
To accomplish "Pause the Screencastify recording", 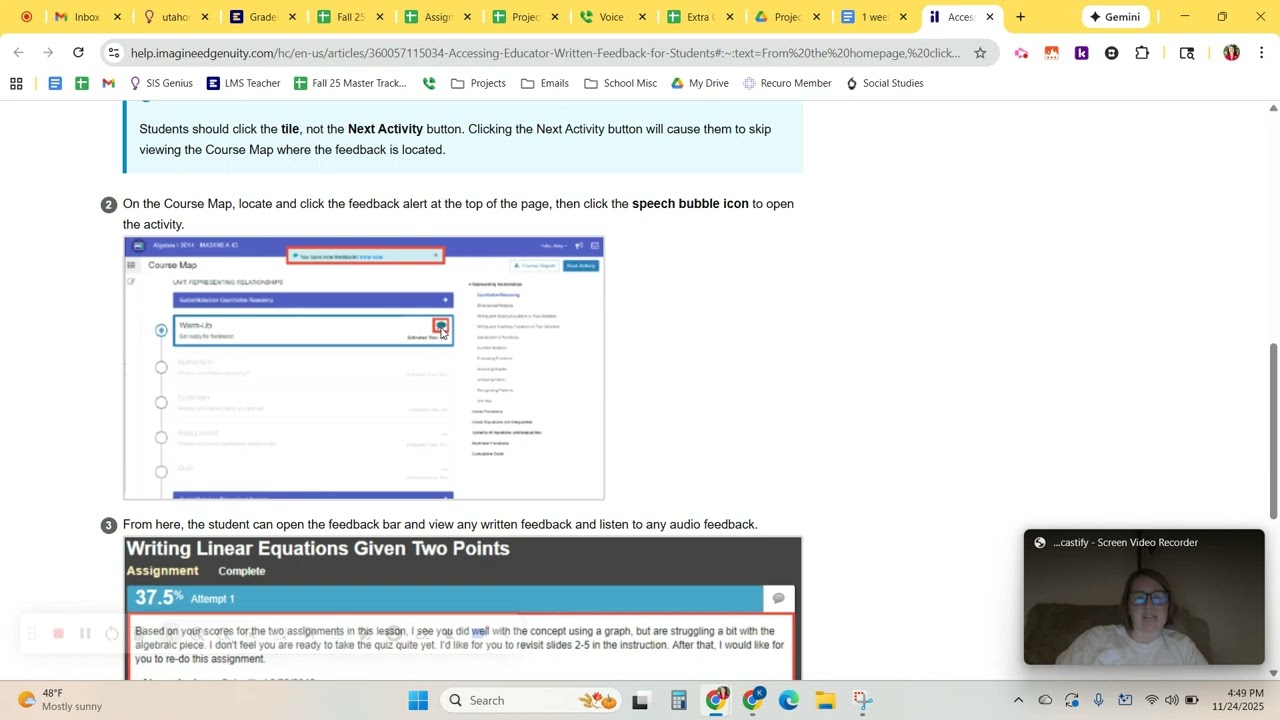I will coord(85,633).
